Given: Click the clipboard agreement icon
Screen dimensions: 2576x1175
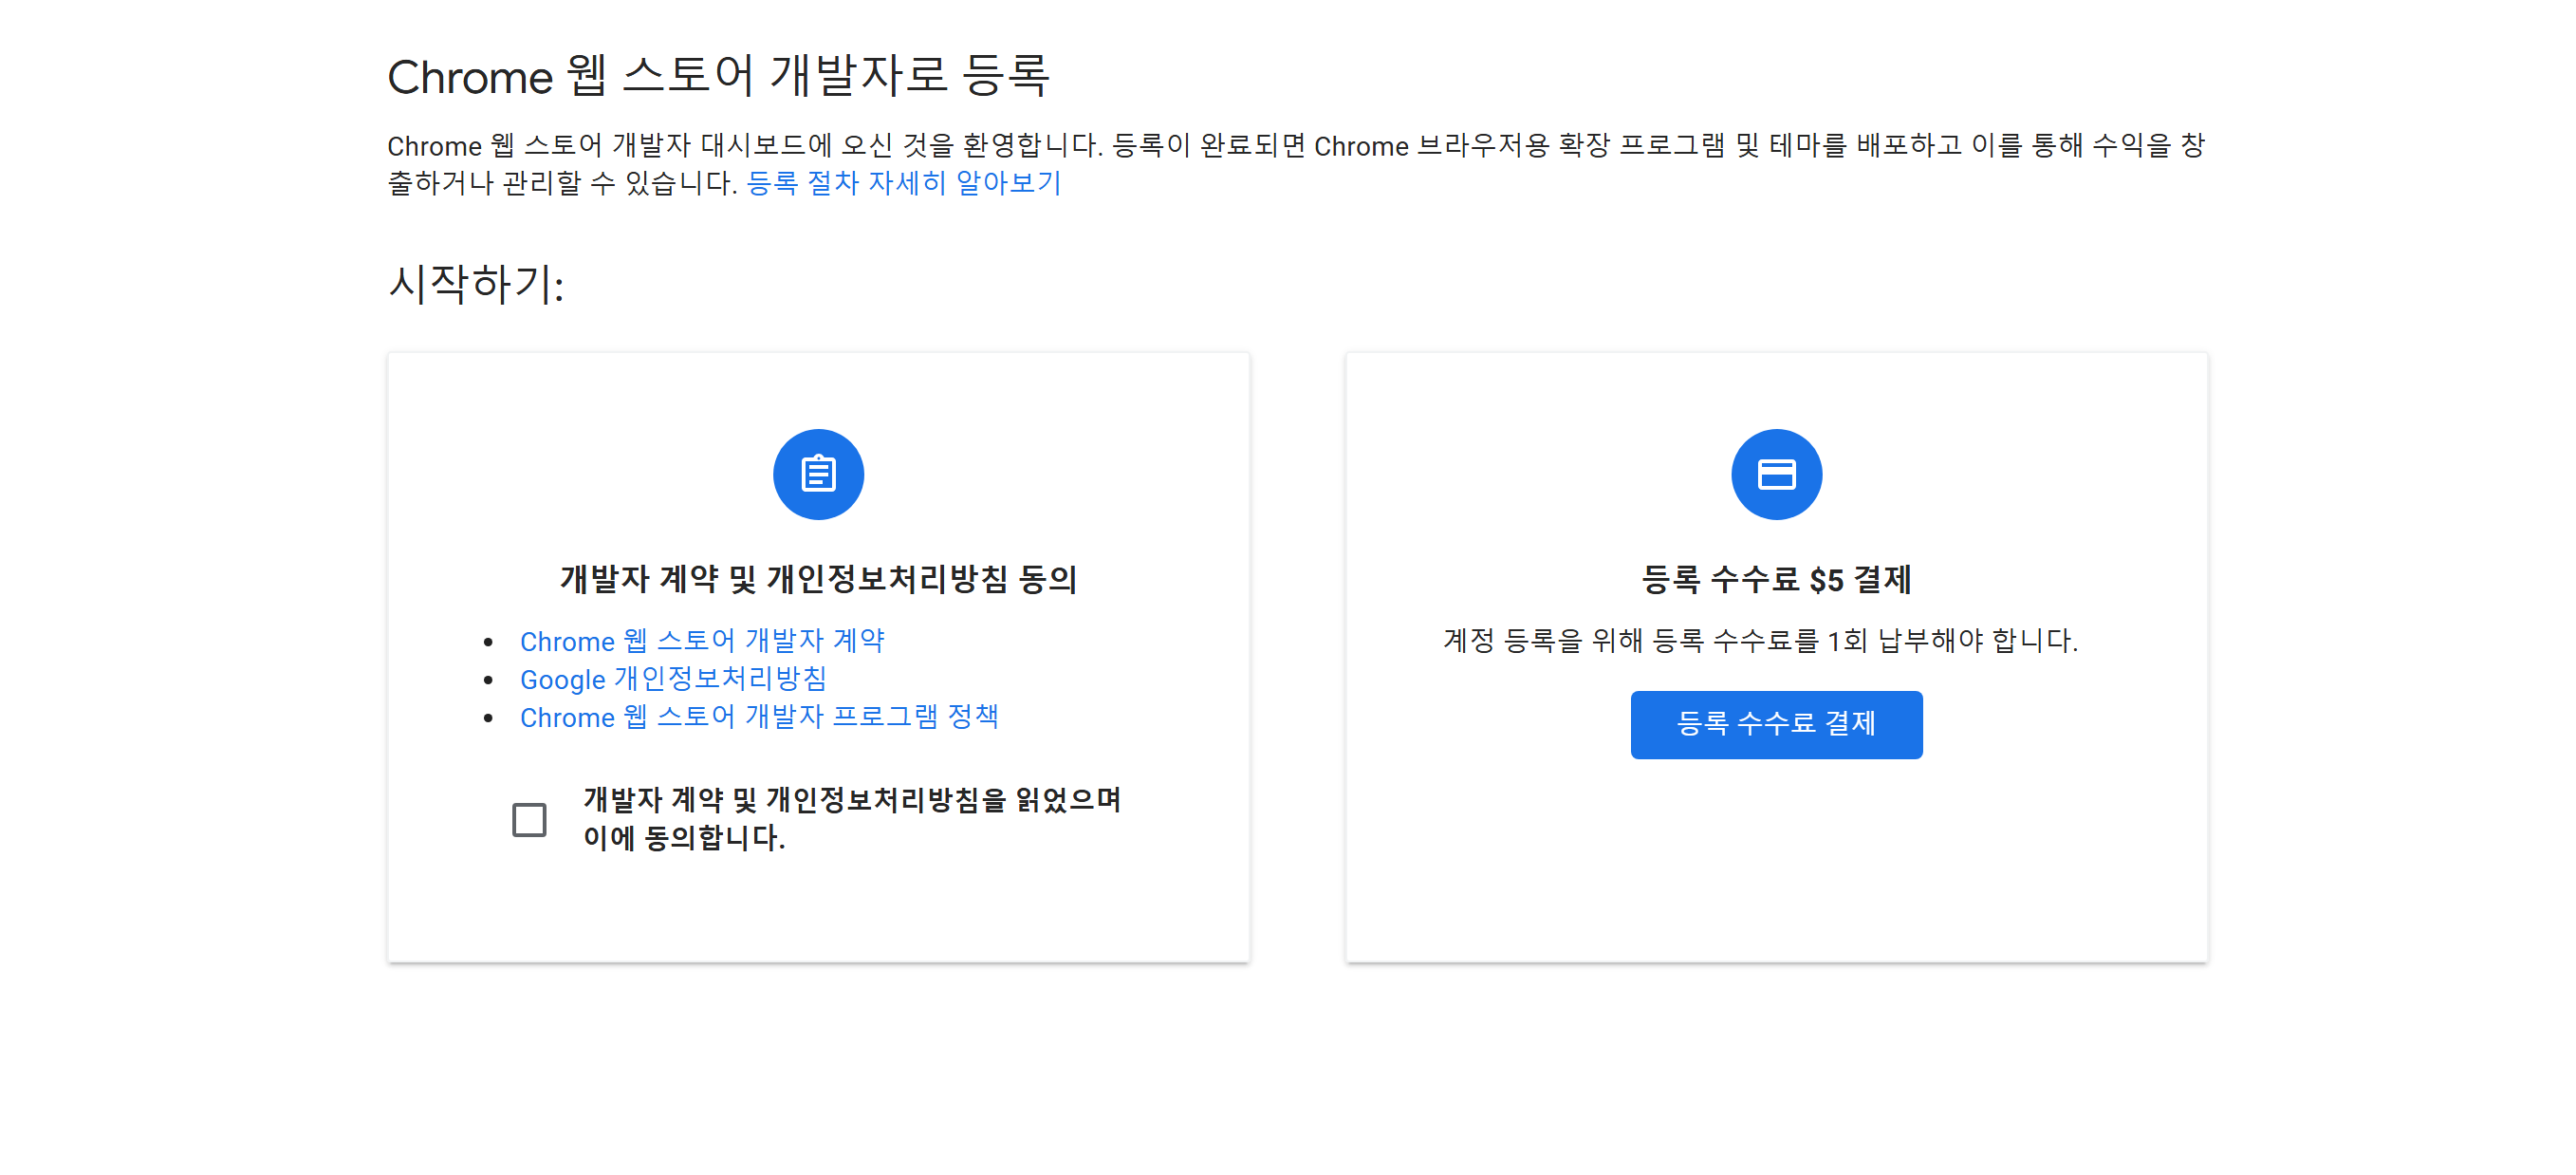Looking at the screenshot, I should (x=818, y=474).
